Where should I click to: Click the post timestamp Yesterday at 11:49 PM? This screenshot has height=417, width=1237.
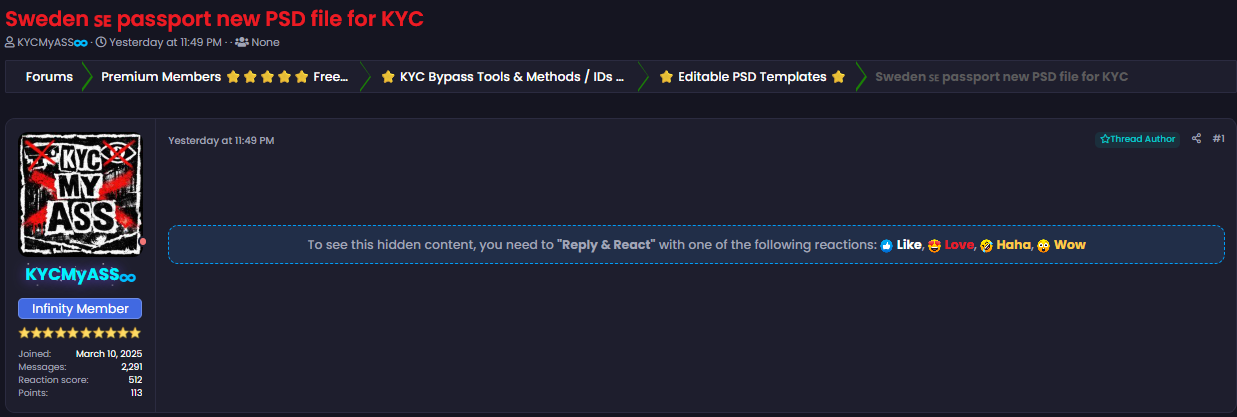pos(221,140)
